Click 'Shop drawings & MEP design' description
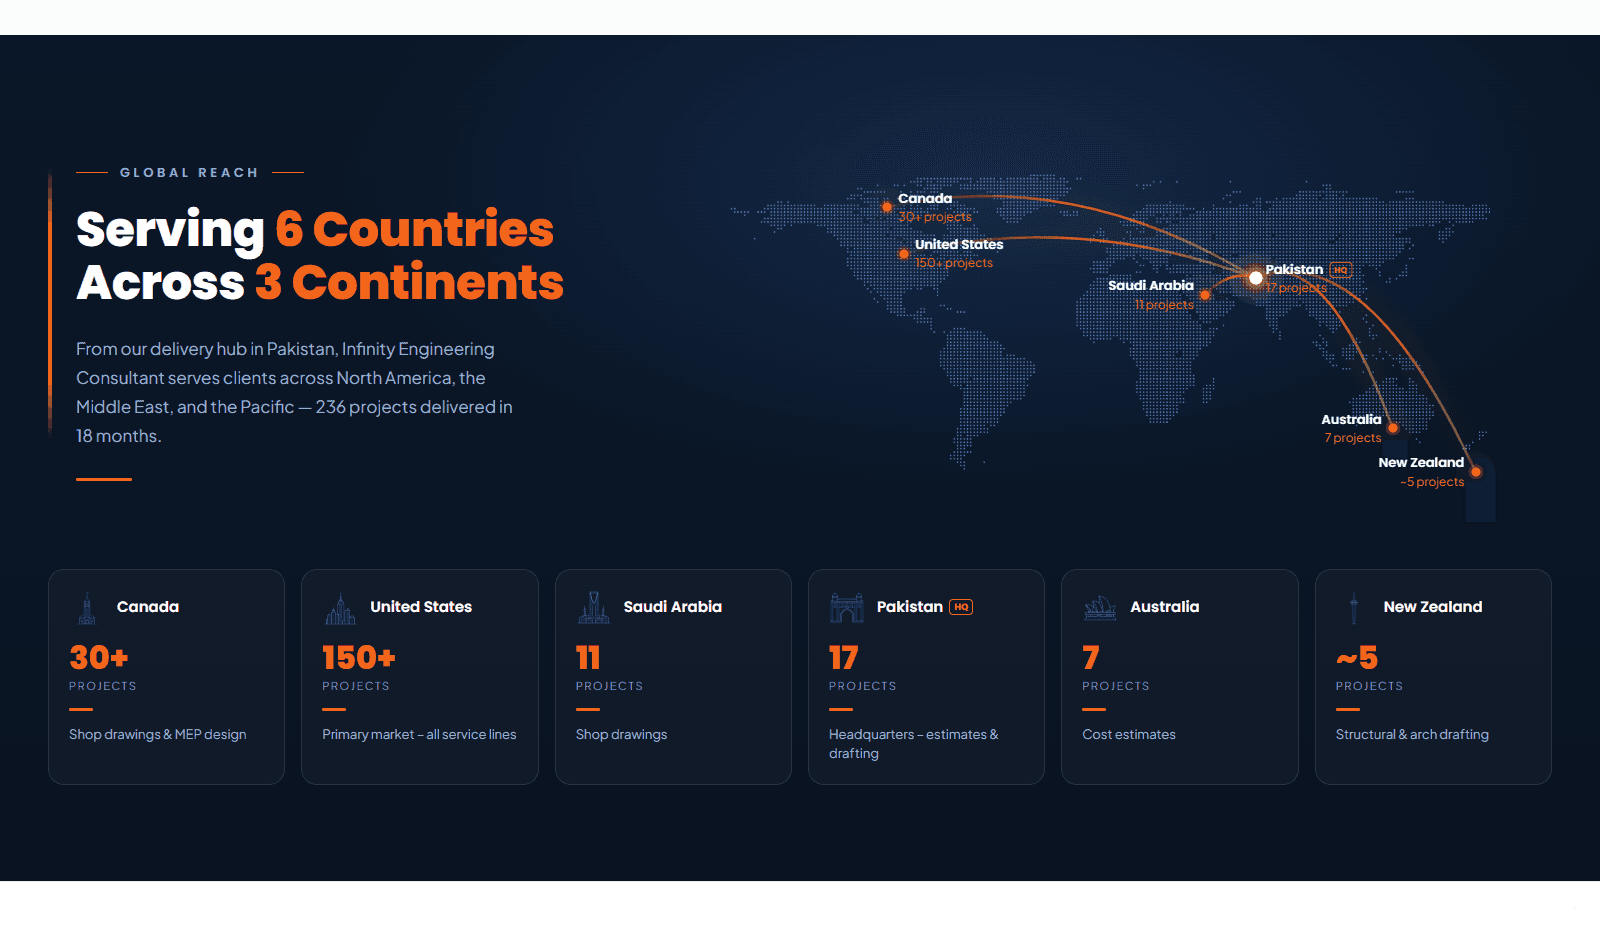 pos(158,734)
